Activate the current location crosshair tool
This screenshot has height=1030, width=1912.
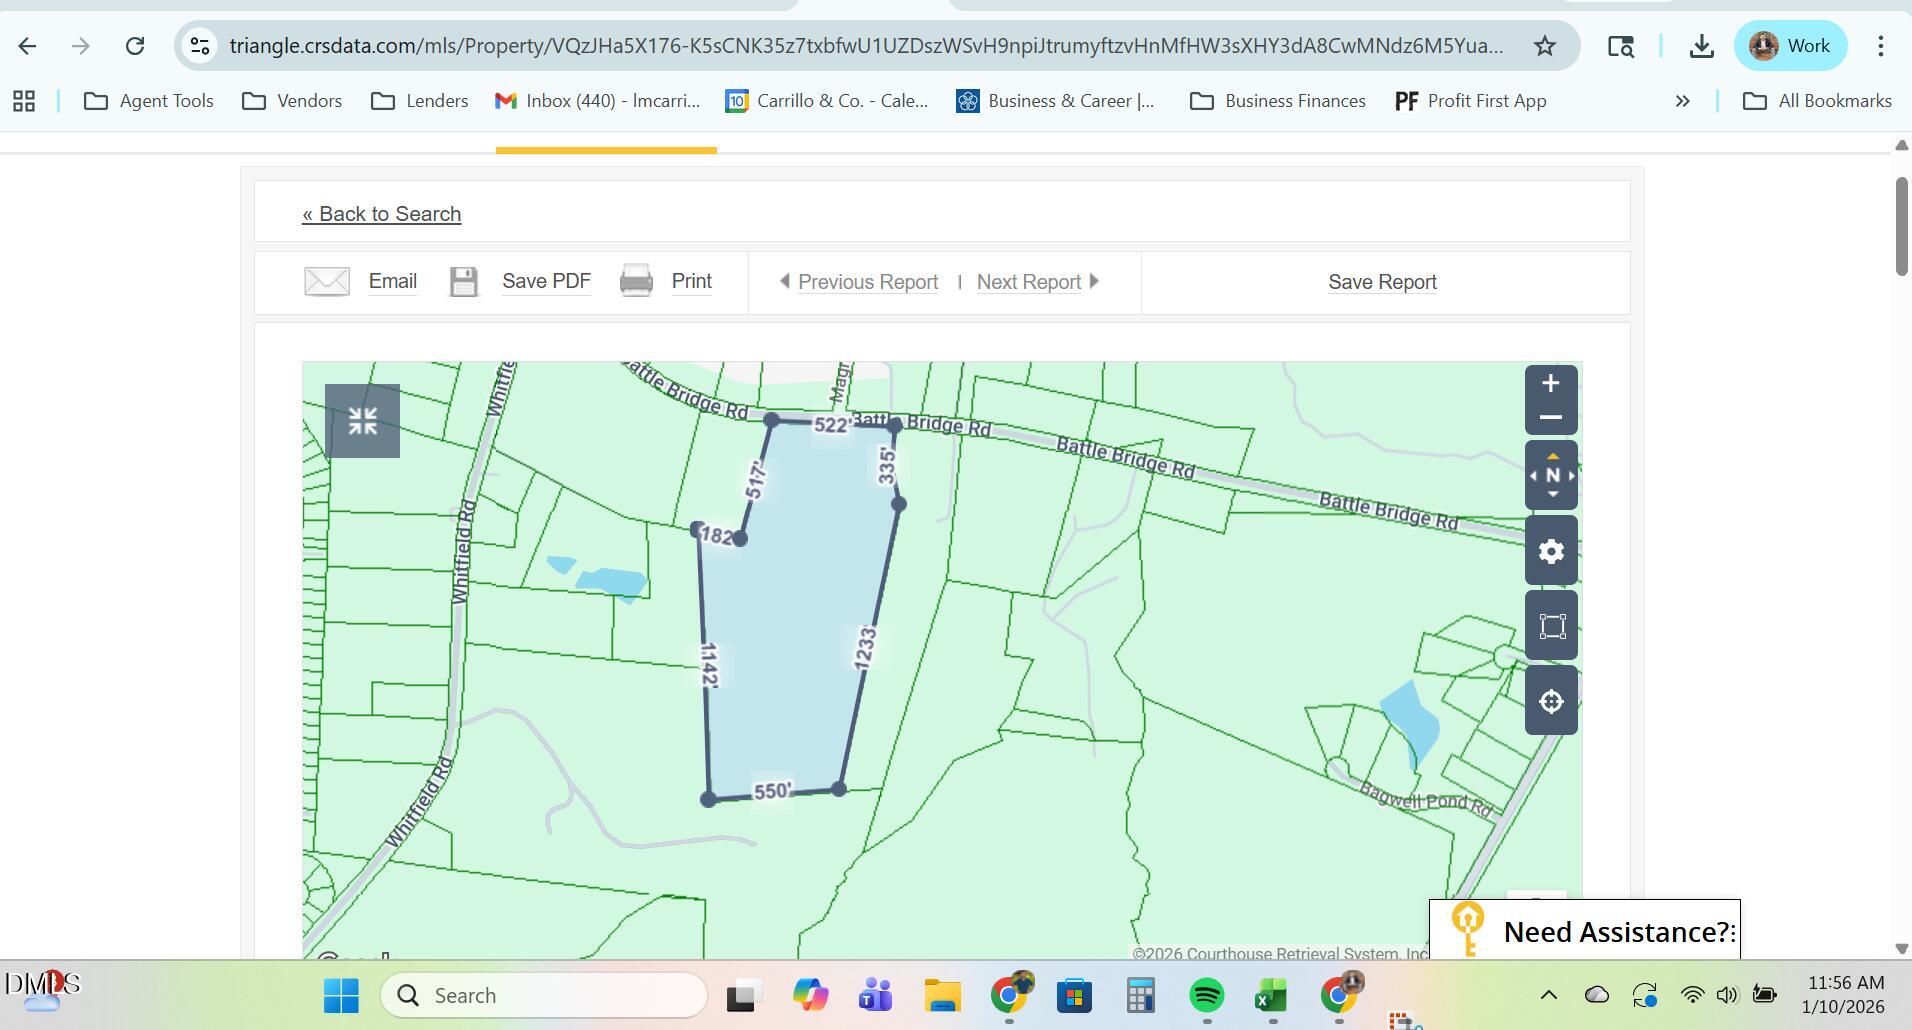coord(1551,700)
